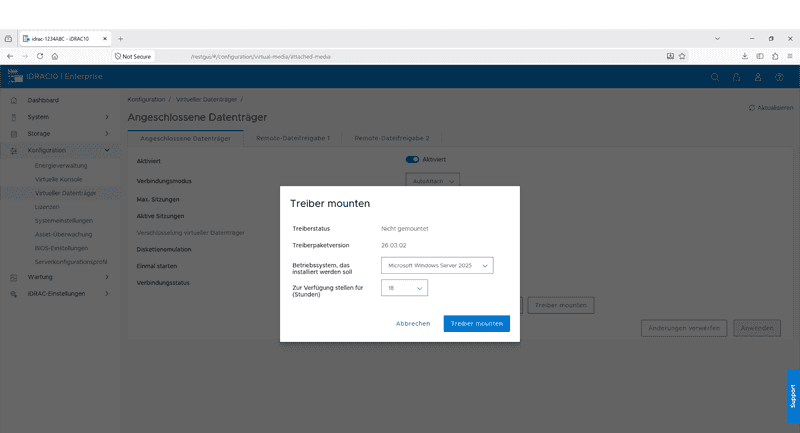Click the browser back arrow

click(10, 56)
